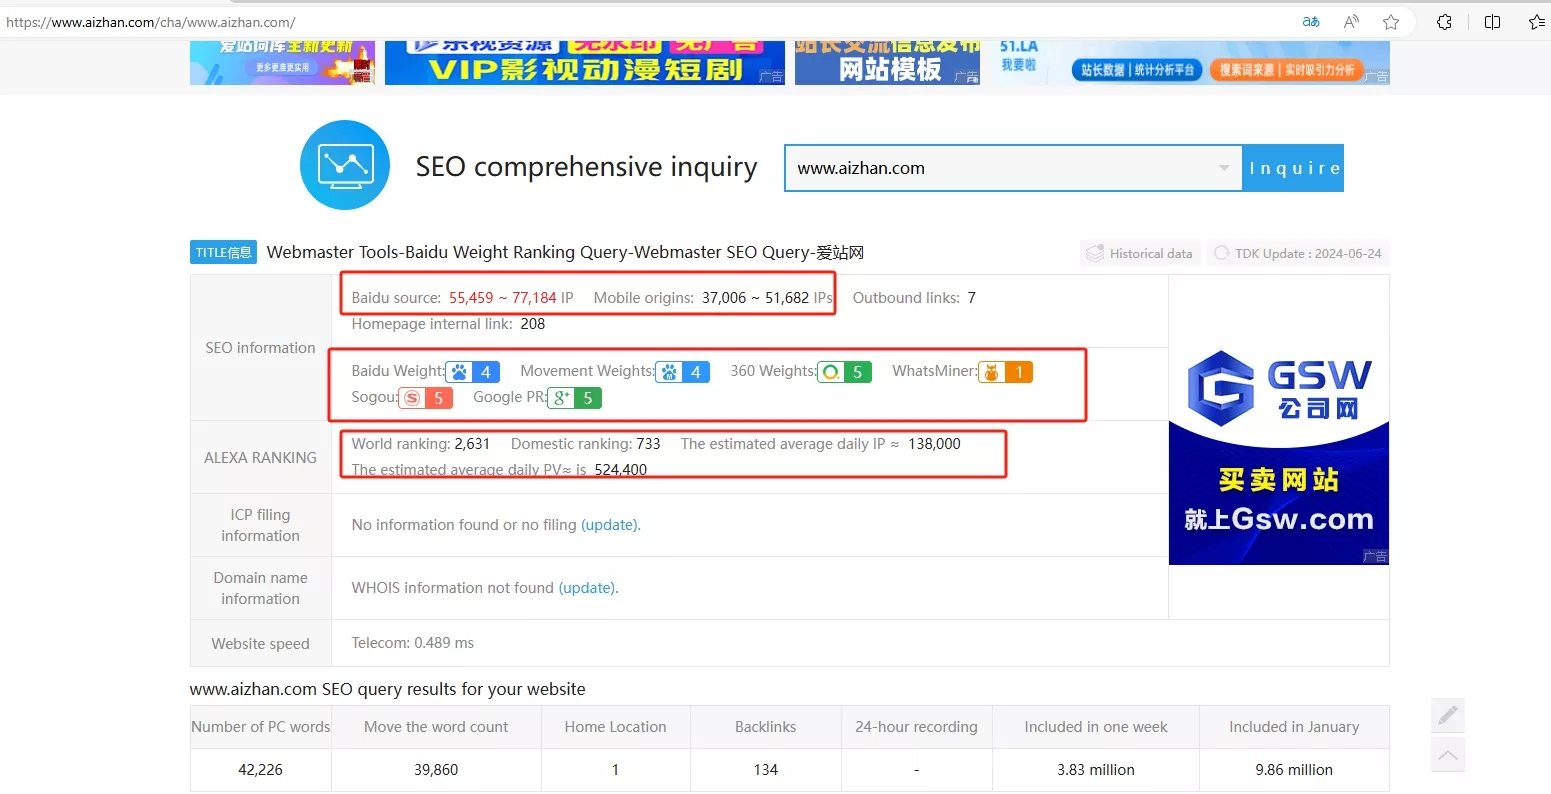This screenshot has height=794, width=1551.
Task: Click the 爱站词库 banner ad
Action: coord(282,62)
